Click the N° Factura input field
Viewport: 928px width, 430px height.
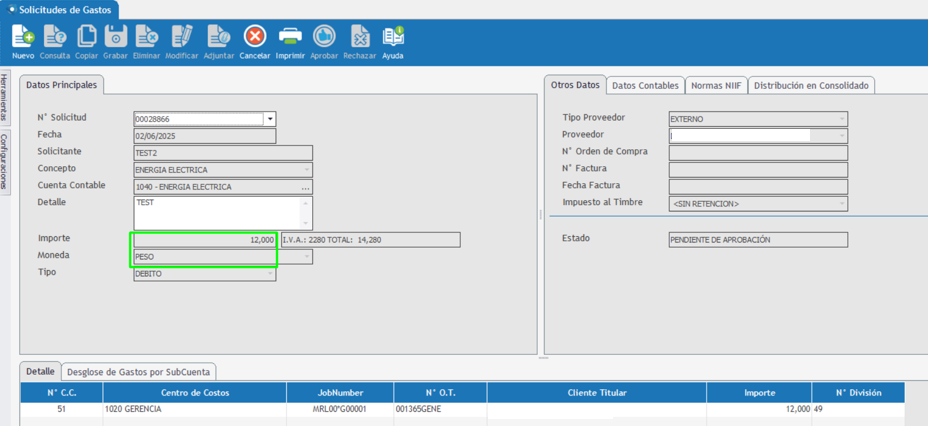(x=757, y=170)
